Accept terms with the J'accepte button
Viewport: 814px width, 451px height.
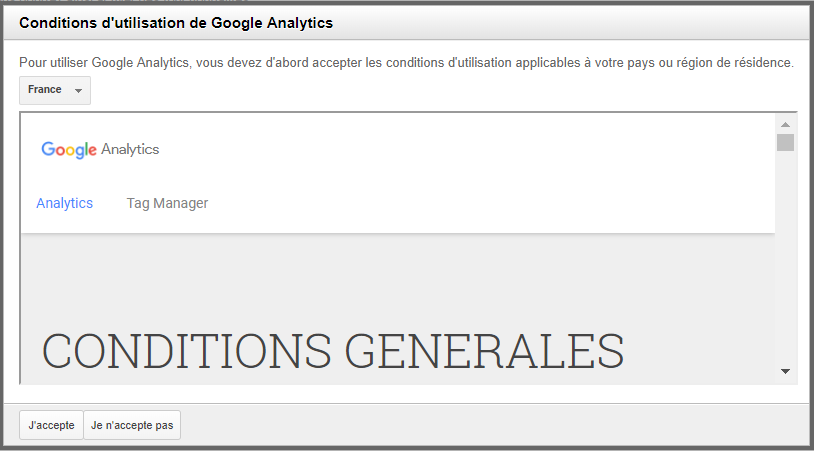51,425
